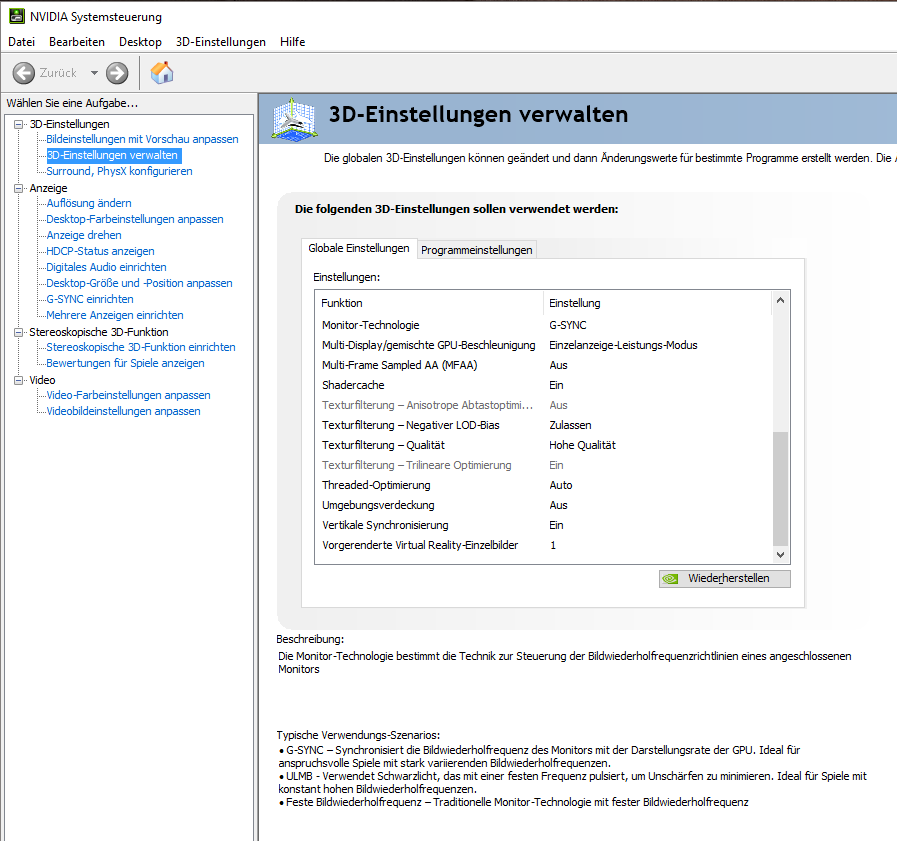Image resolution: width=897 pixels, height=841 pixels.
Task: Open Auflösung ändern
Action: (89, 203)
